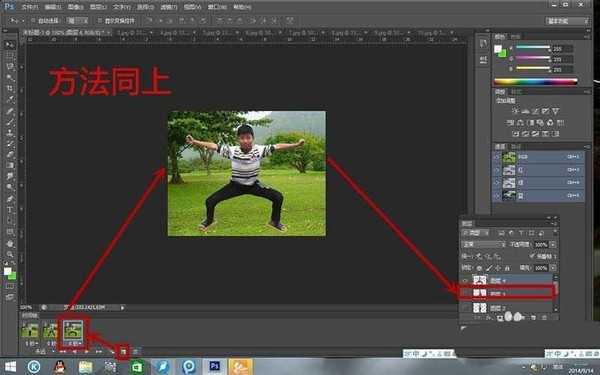Open the layer Fill slider arrow

tap(553, 268)
